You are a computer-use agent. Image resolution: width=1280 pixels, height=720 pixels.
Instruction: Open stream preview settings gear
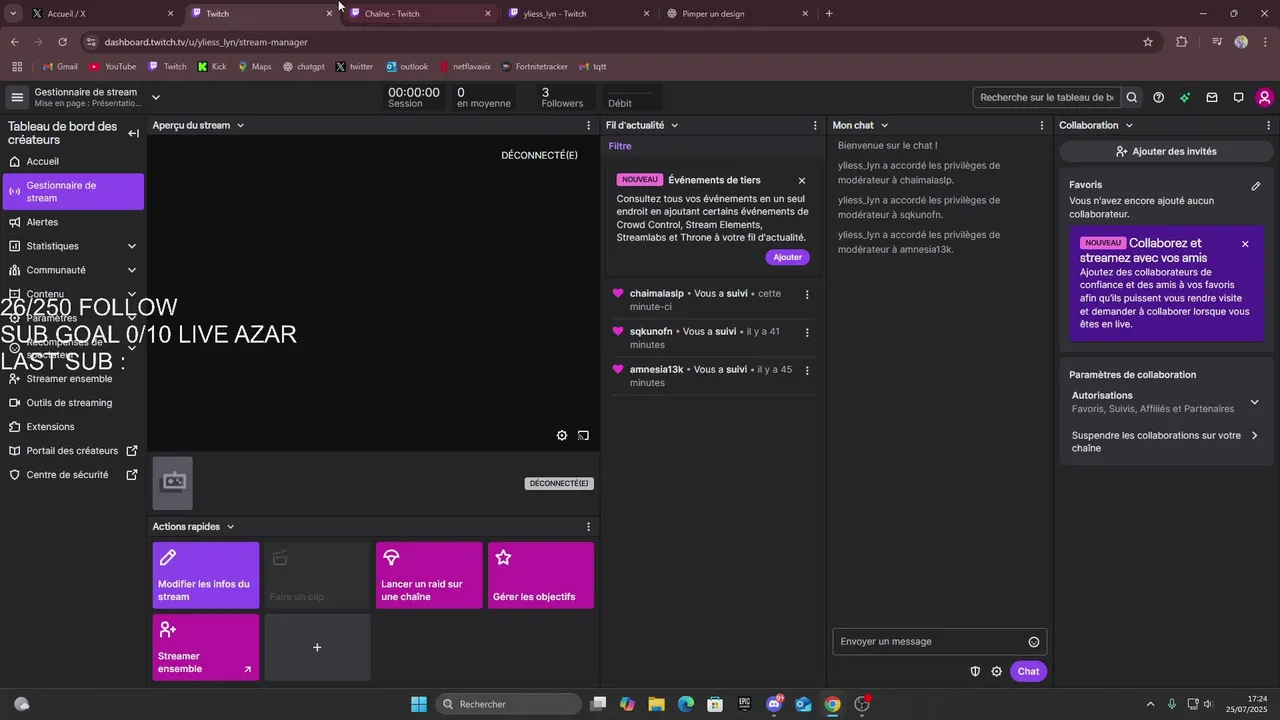coord(562,435)
